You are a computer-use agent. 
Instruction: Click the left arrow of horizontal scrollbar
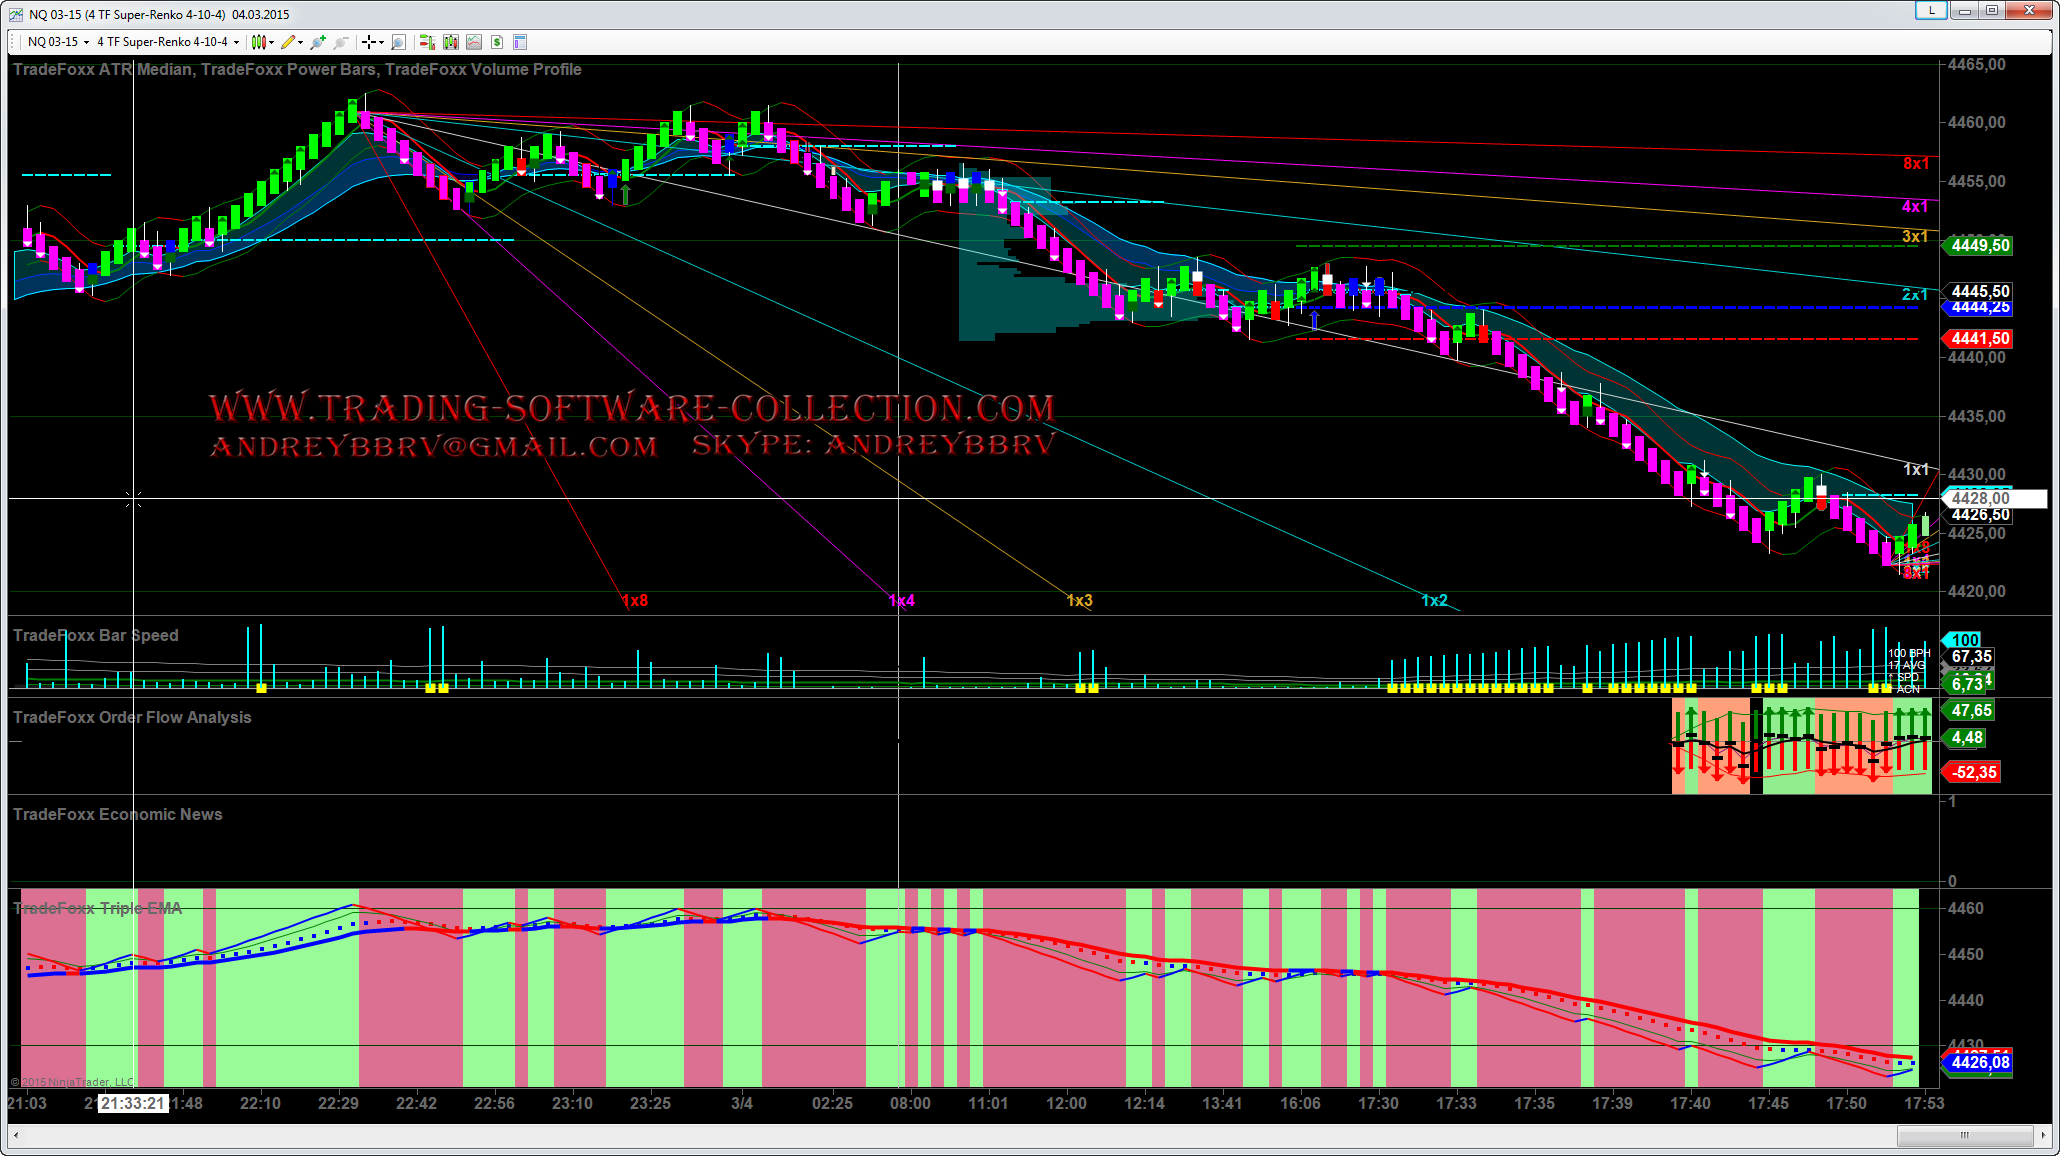click(16, 1135)
